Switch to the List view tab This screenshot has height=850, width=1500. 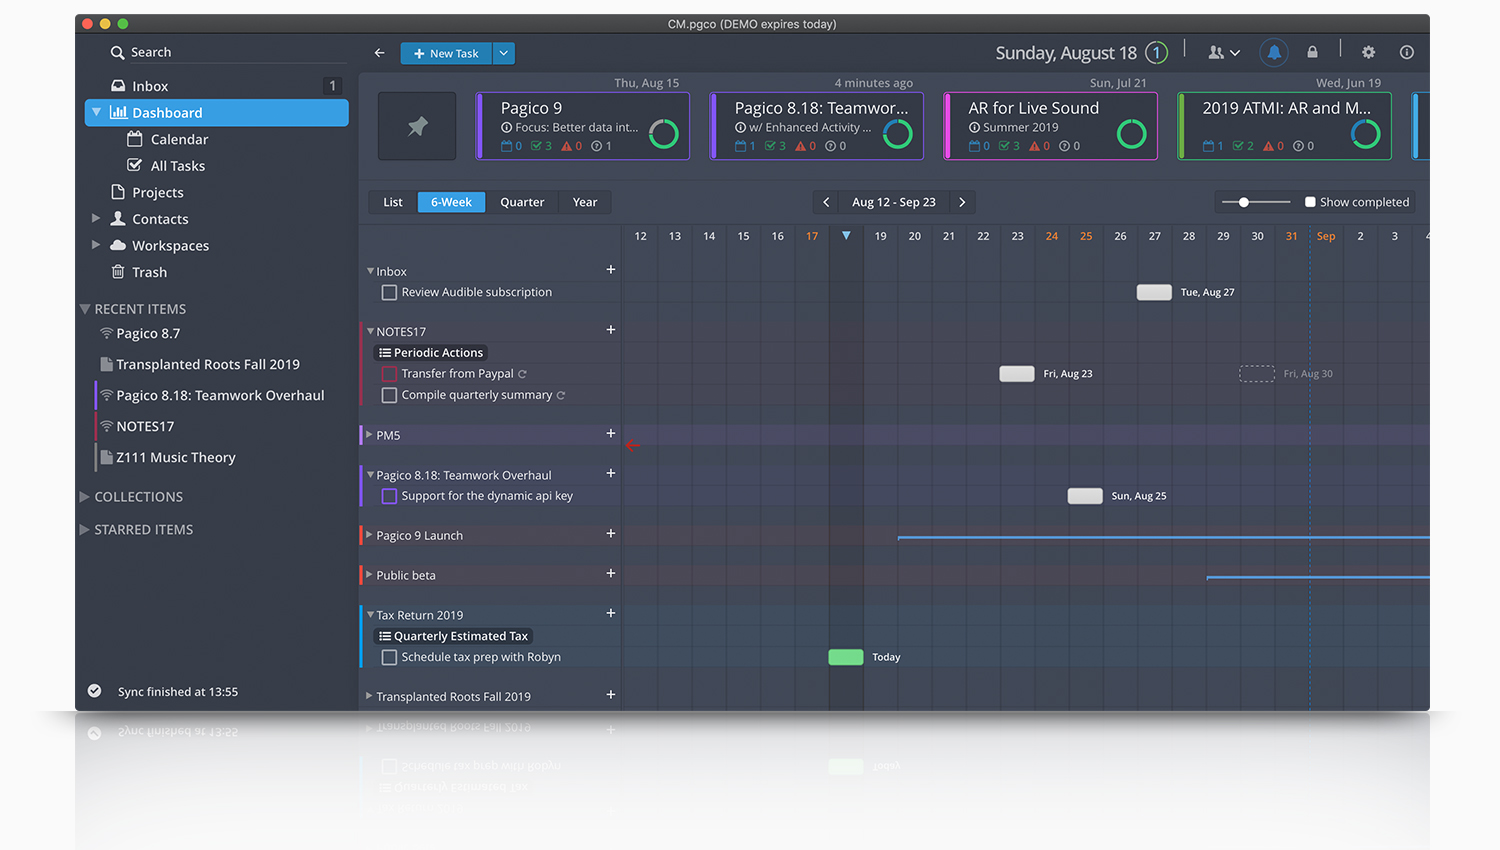(393, 202)
